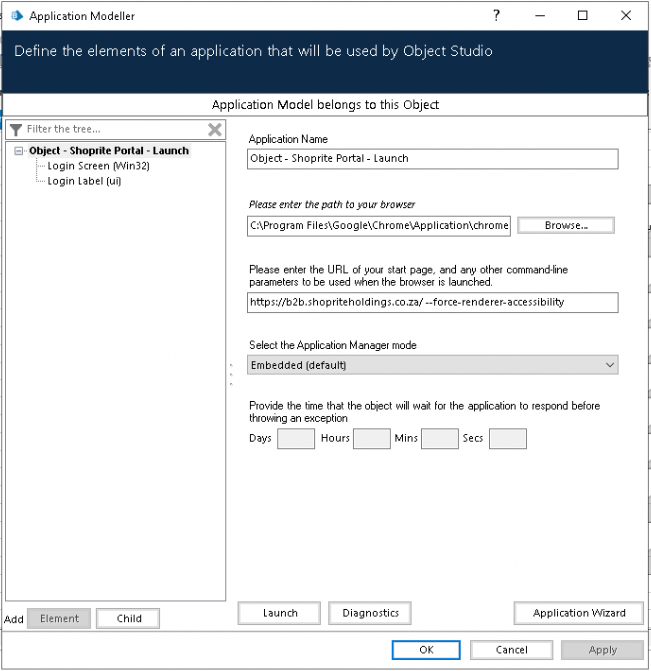Click the Filter the tree search box
The height and width of the screenshot is (671, 651).
116,129
